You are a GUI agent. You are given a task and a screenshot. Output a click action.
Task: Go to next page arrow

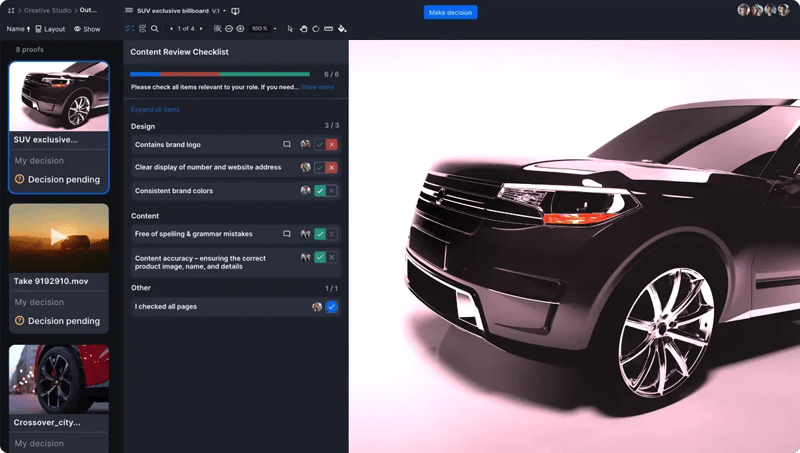click(201, 29)
